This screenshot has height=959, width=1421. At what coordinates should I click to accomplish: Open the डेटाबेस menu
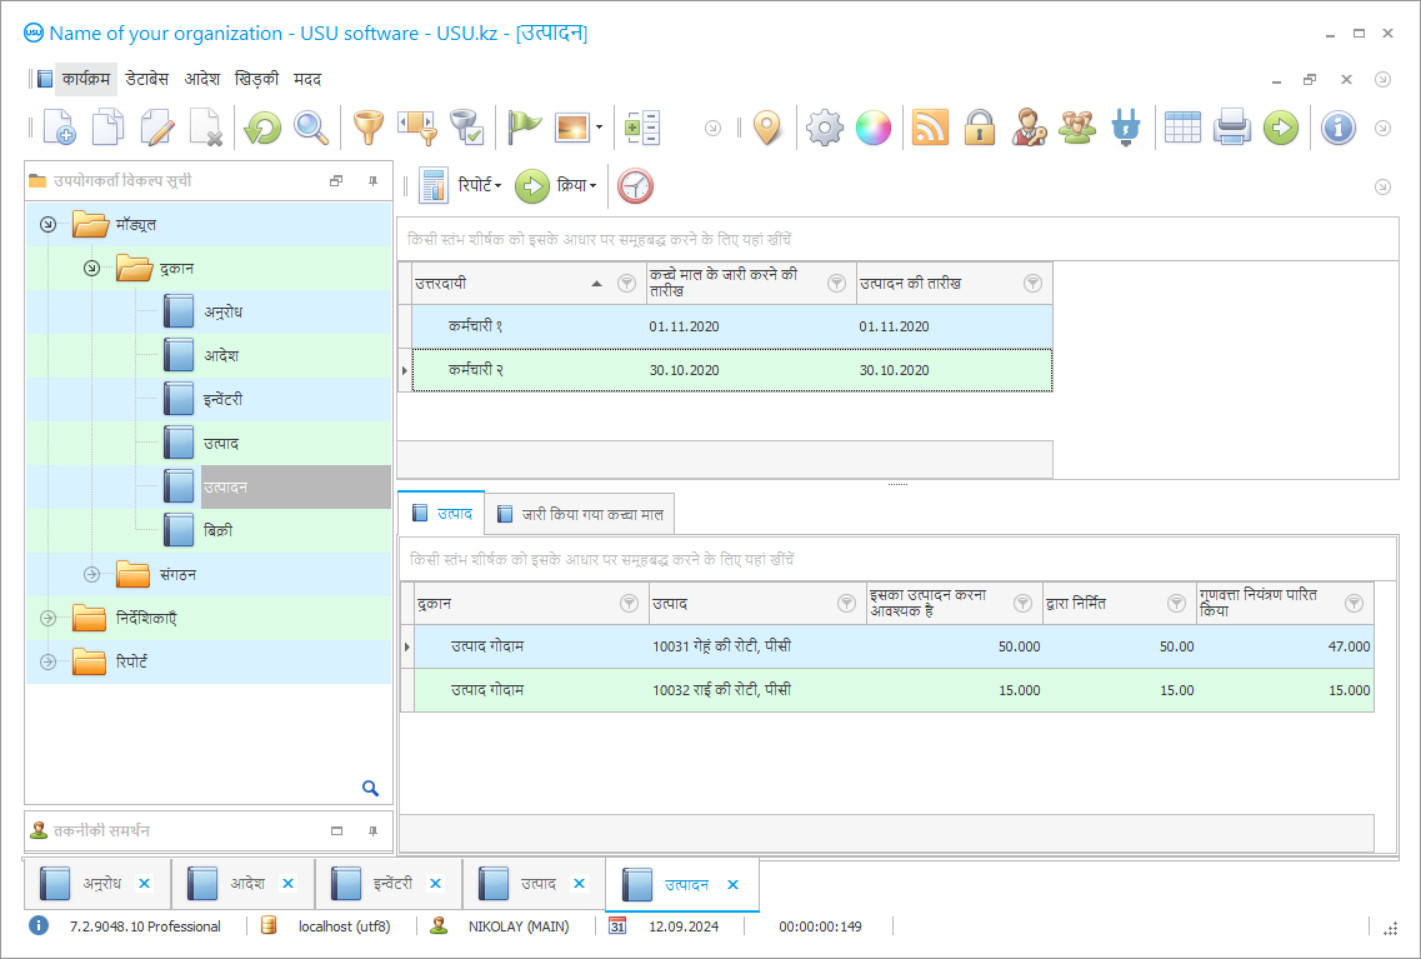tap(147, 79)
